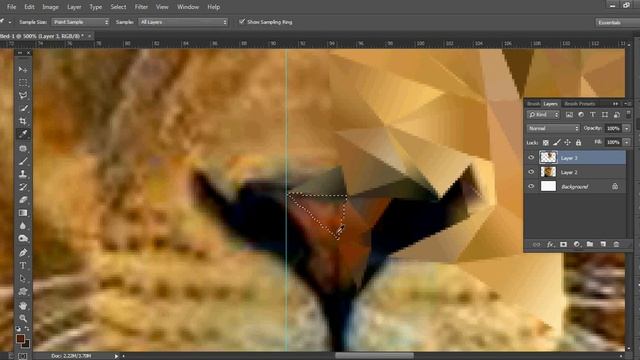Viewport: 640px width, 360px height.
Task: Select the Zoom tool
Action: tap(23, 318)
